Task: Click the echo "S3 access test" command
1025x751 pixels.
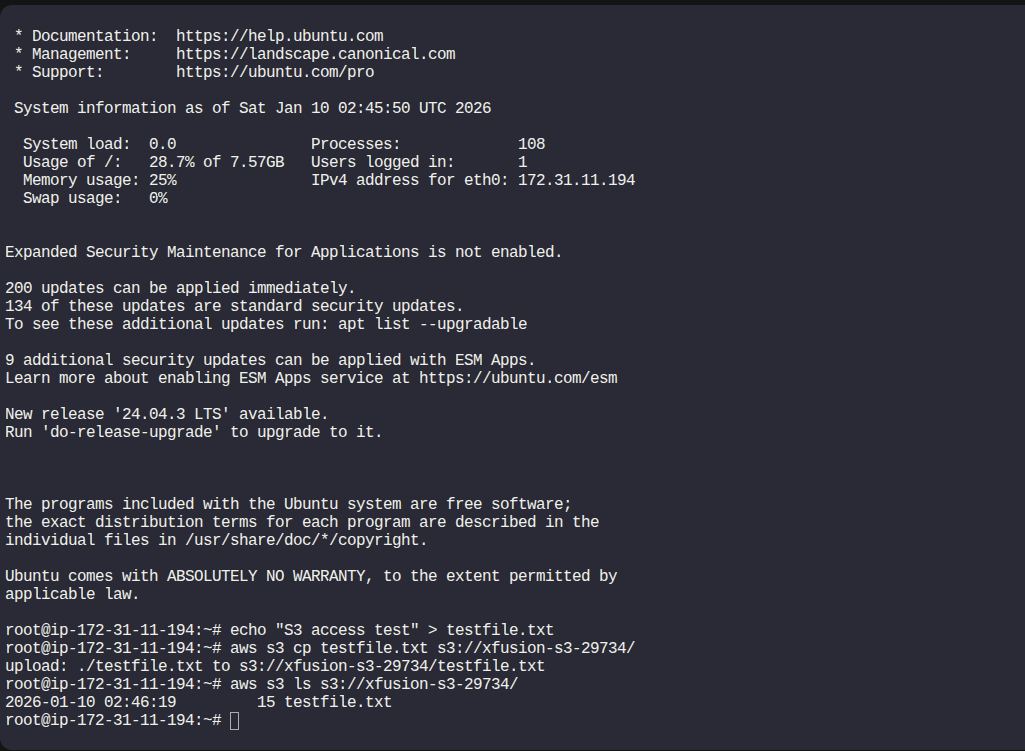Action: pyautogui.click(x=392, y=630)
